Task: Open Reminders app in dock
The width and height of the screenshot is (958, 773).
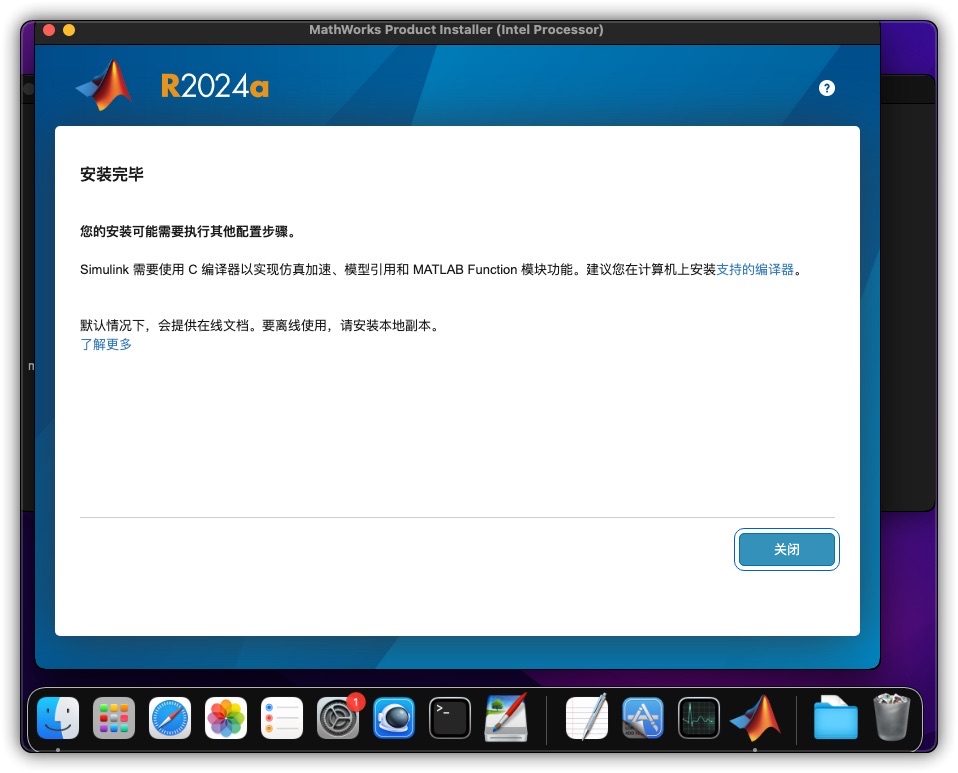Action: [282, 718]
